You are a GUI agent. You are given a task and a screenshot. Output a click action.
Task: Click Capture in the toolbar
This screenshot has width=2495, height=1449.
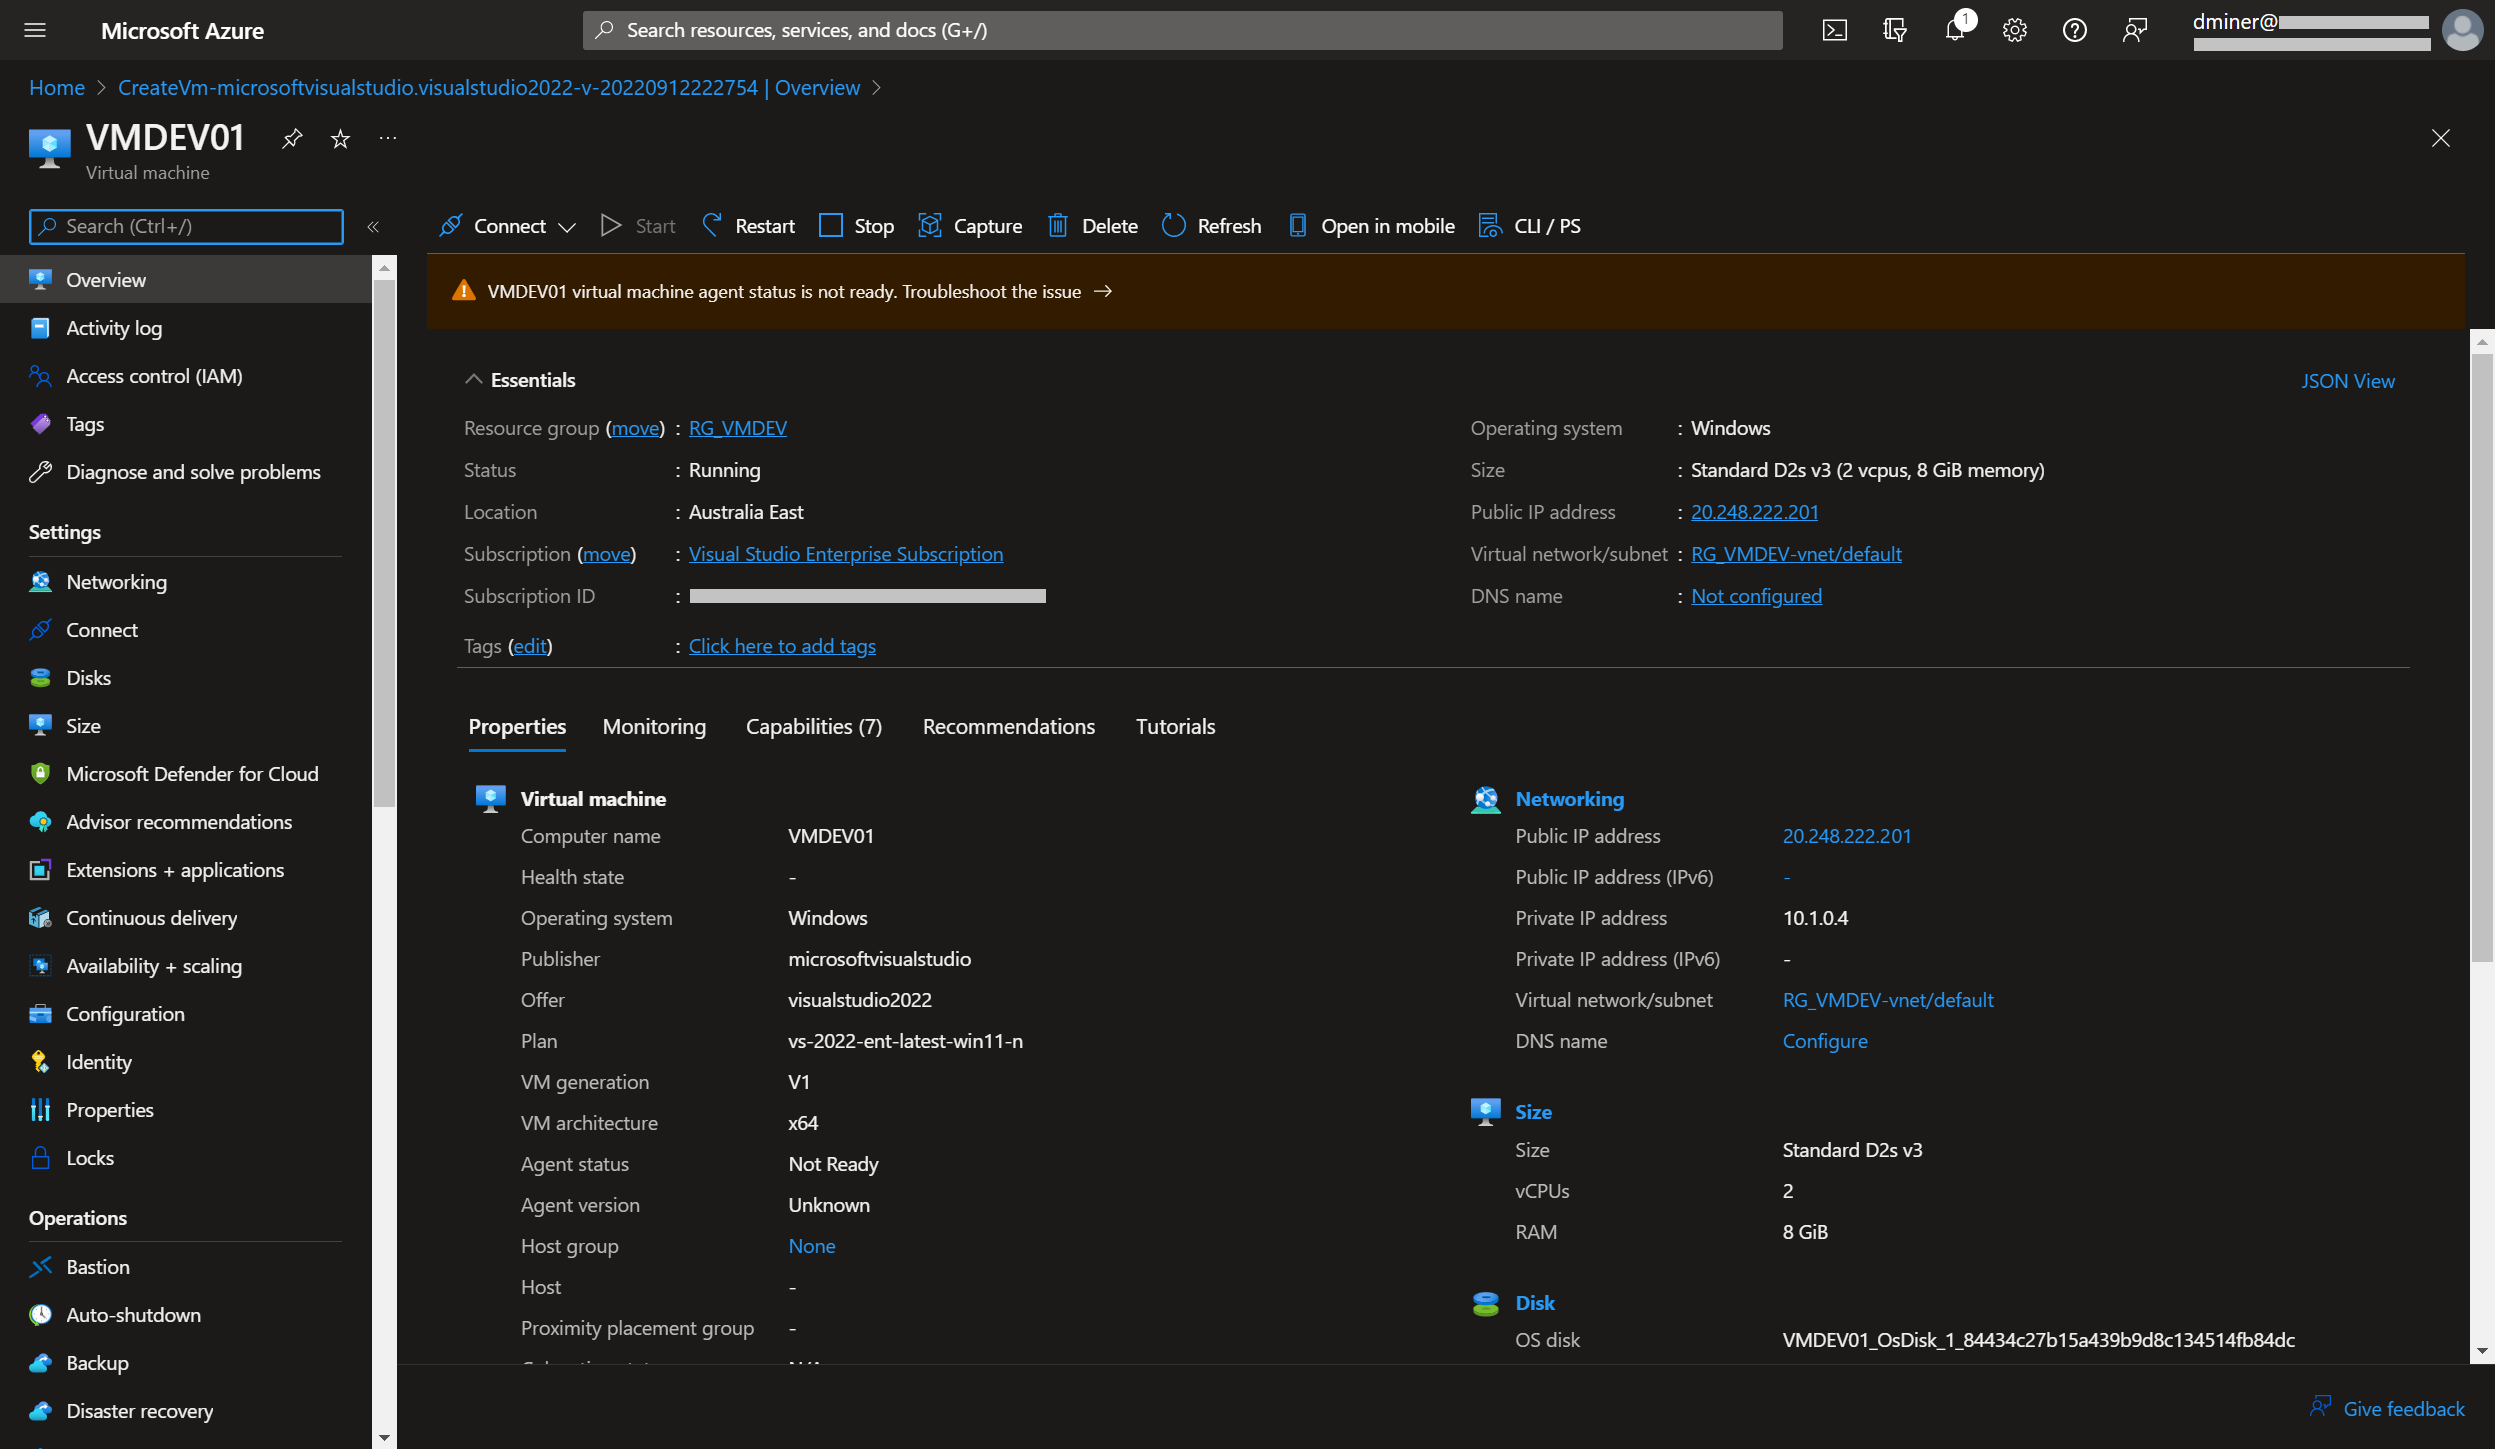[970, 226]
